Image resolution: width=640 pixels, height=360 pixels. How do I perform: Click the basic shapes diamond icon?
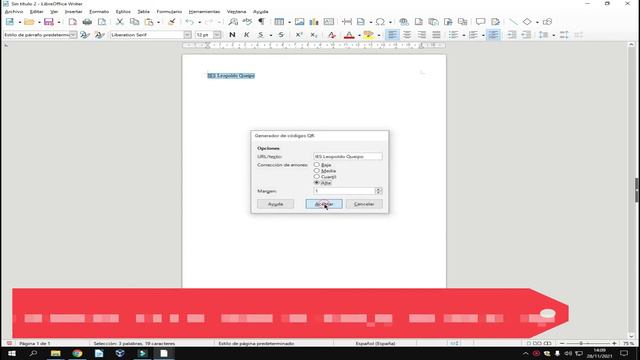(527, 22)
